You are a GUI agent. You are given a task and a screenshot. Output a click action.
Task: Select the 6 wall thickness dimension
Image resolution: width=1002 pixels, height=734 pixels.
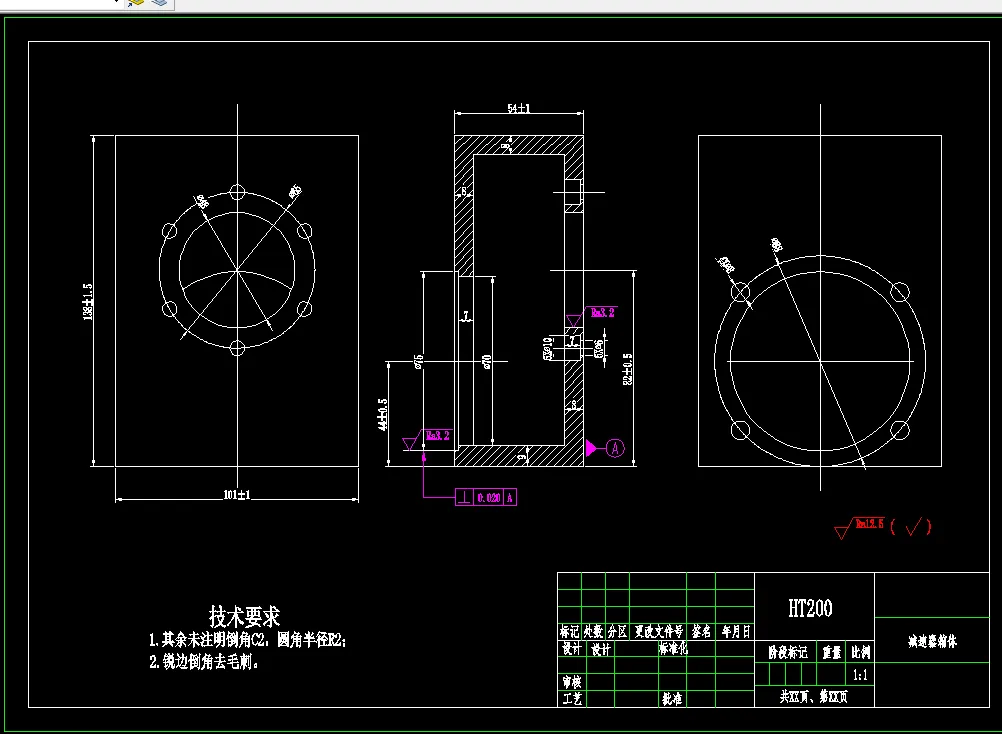(x=465, y=191)
